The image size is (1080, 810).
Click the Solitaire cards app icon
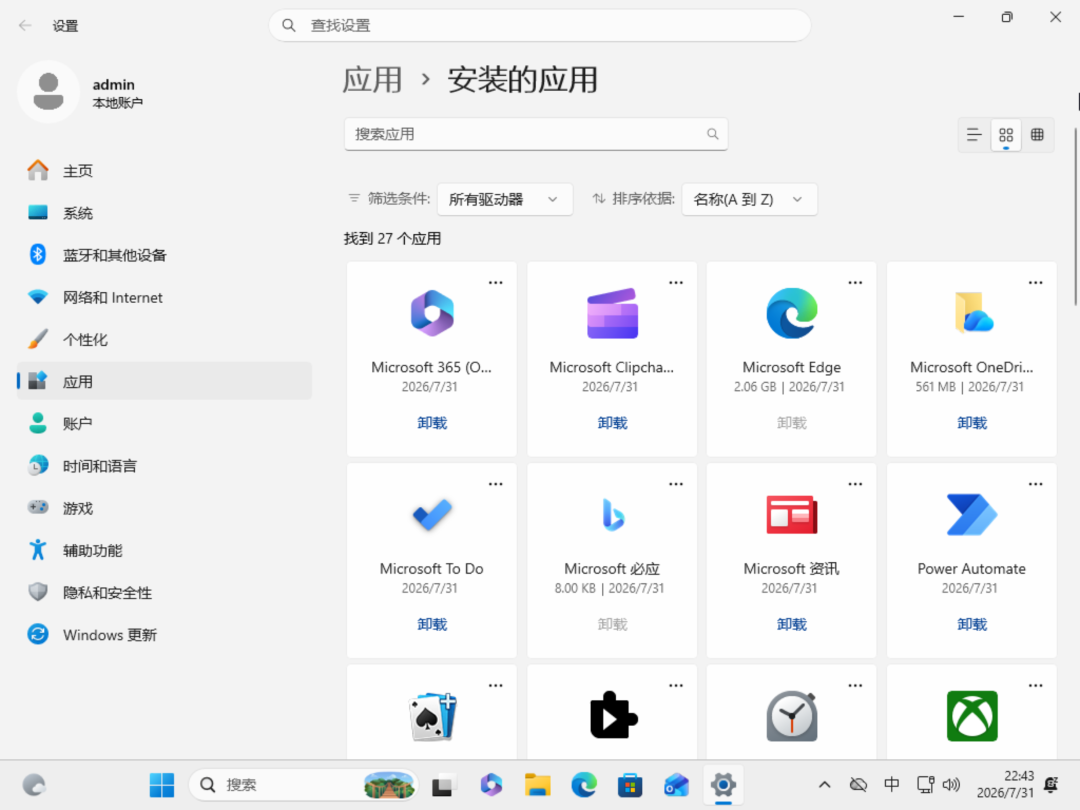click(433, 716)
